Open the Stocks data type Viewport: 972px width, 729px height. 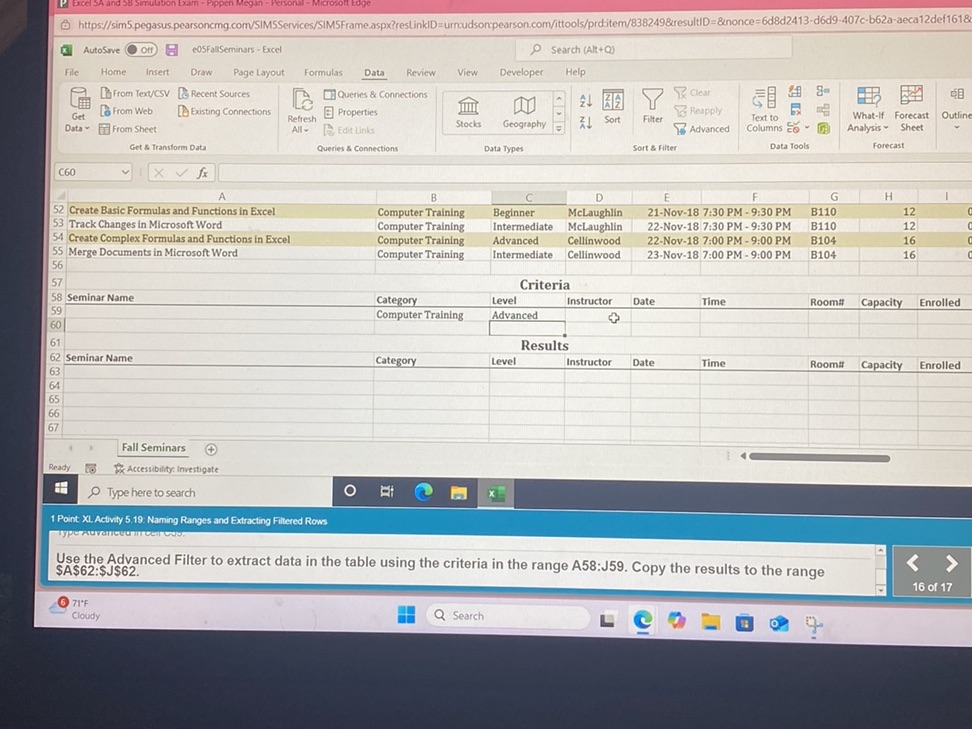click(467, 108)
